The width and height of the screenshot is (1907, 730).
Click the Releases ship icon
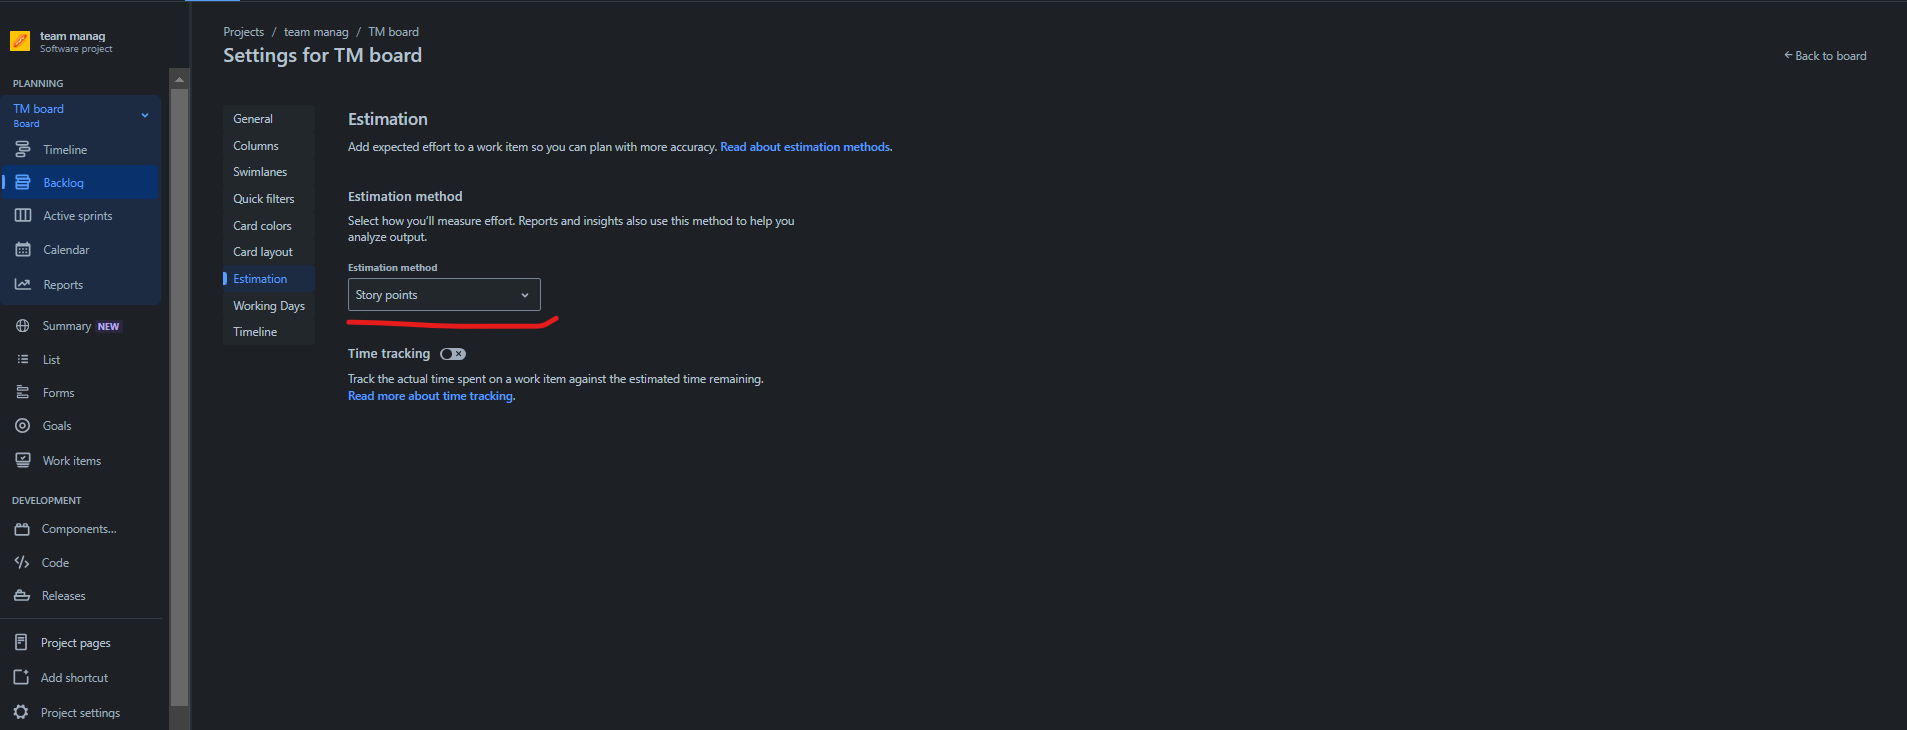click(22, 595)
